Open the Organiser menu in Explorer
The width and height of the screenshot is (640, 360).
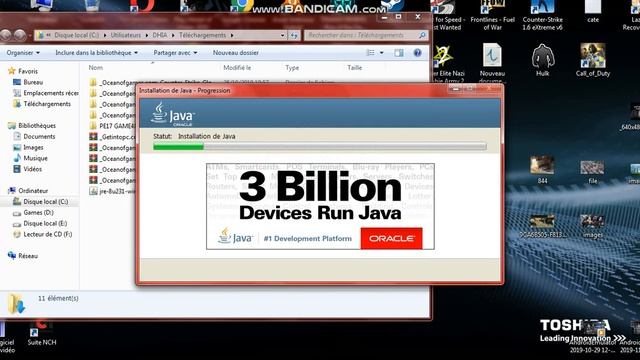tap(23, 53)
